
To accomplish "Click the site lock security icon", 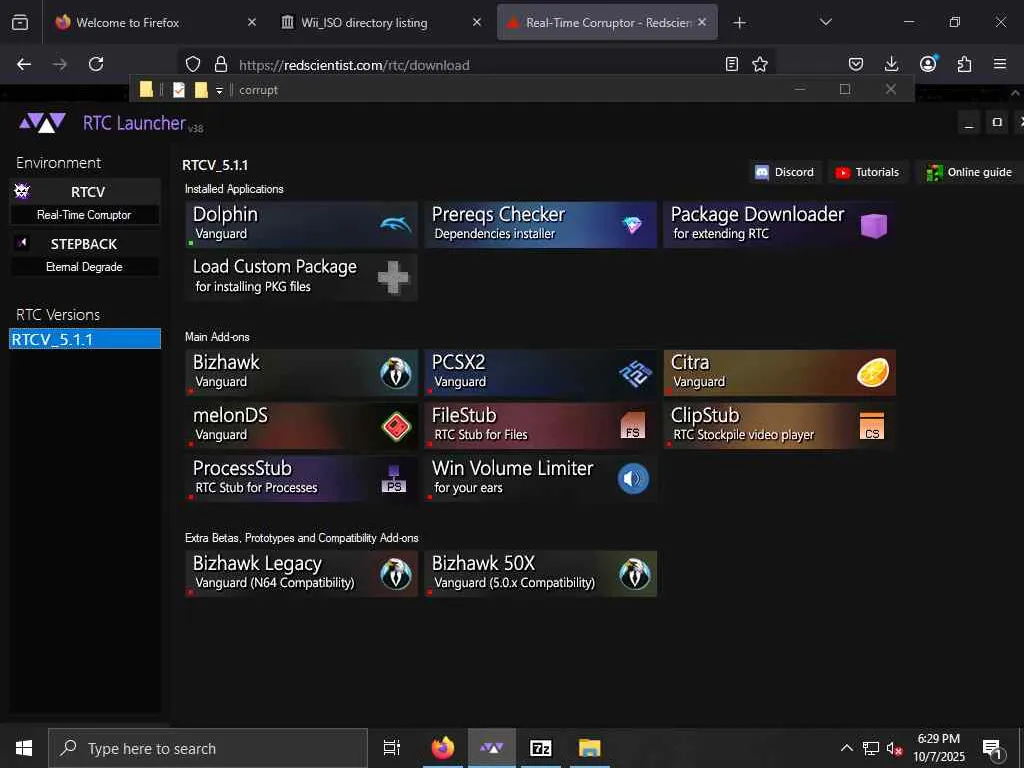I will (x=221, y=64).
